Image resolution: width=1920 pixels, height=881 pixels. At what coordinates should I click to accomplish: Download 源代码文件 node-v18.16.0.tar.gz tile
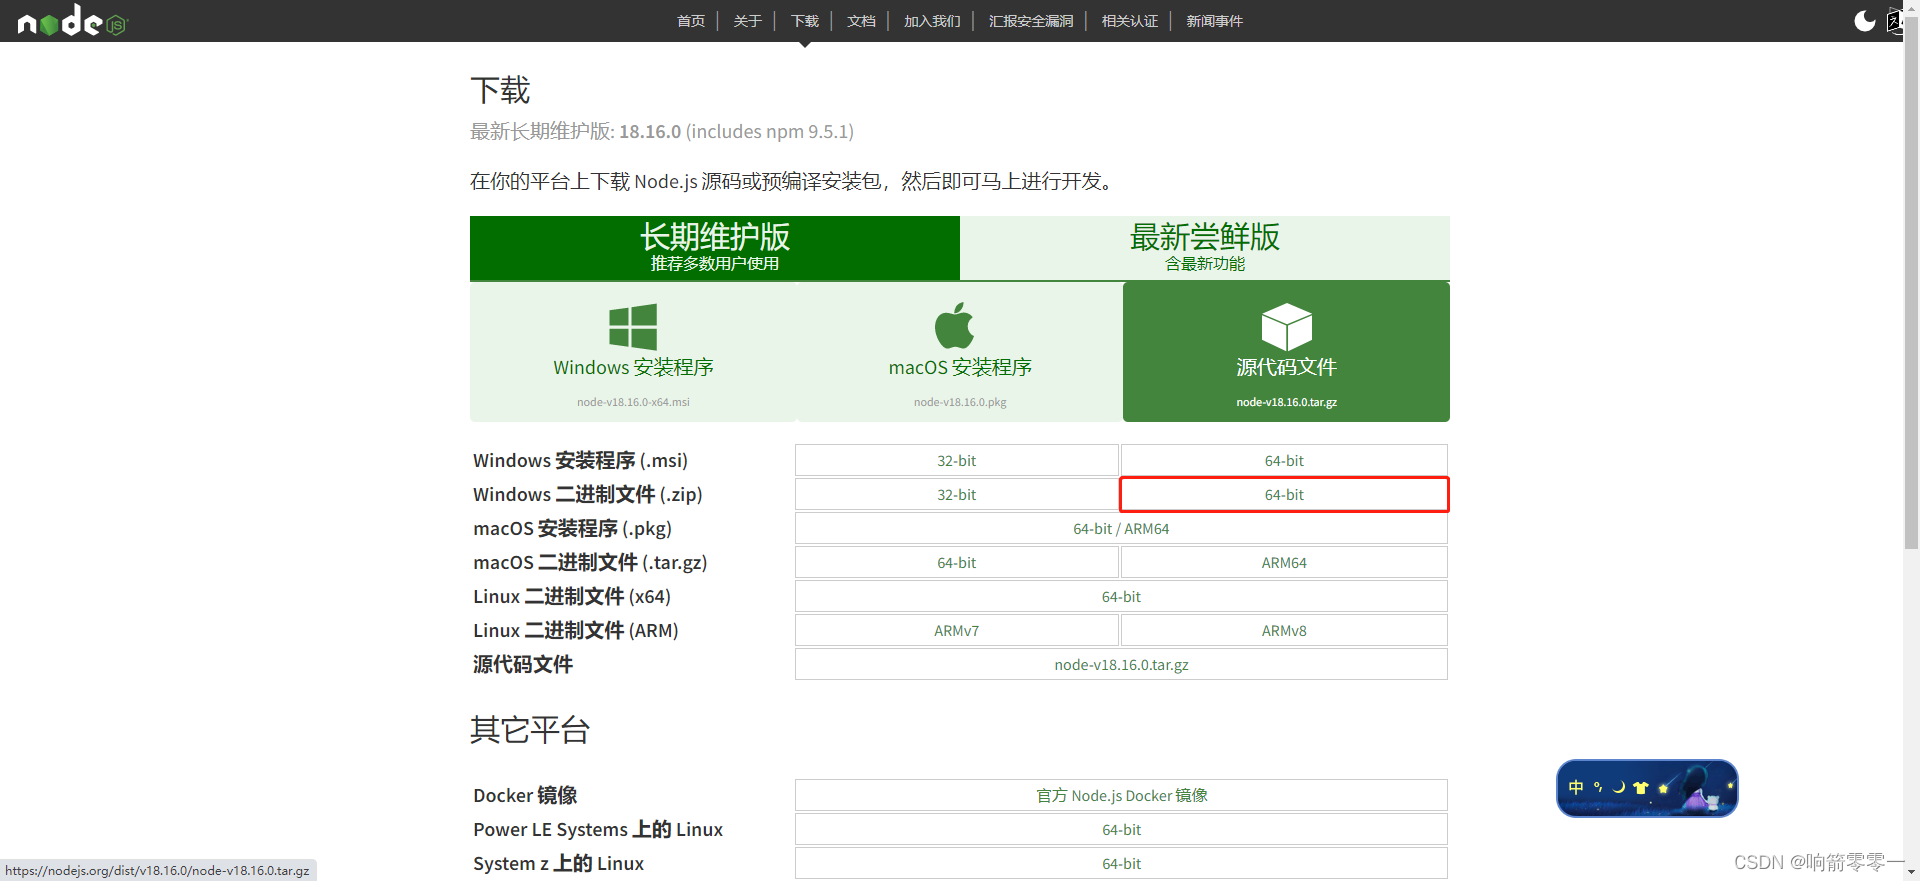pyautogui.click(x=1286, y=352)
